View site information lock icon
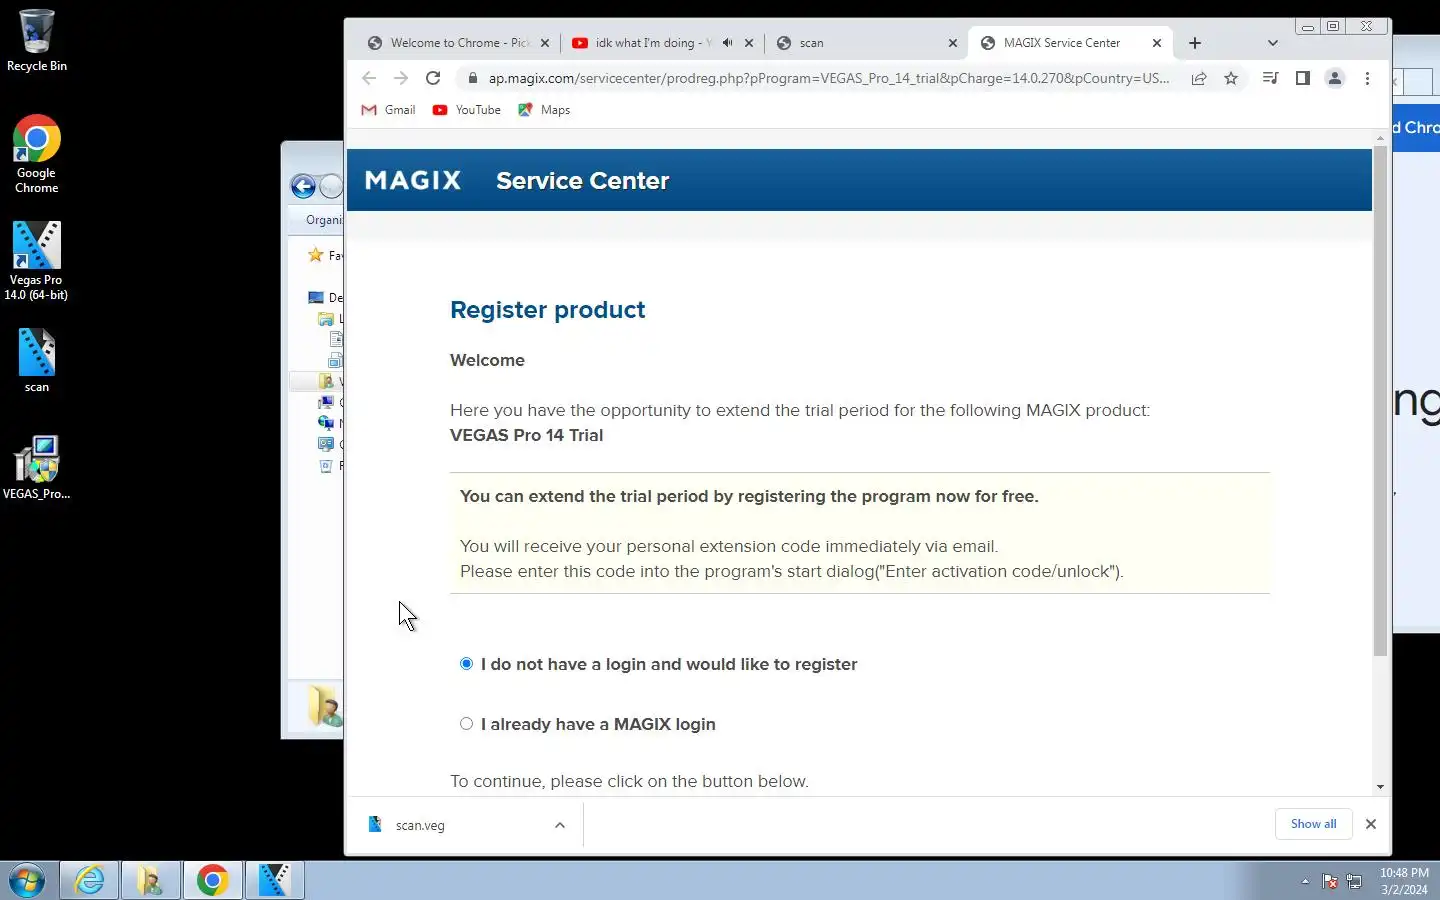Screen dimensions: 1440x900 click(x=472, y=78)
